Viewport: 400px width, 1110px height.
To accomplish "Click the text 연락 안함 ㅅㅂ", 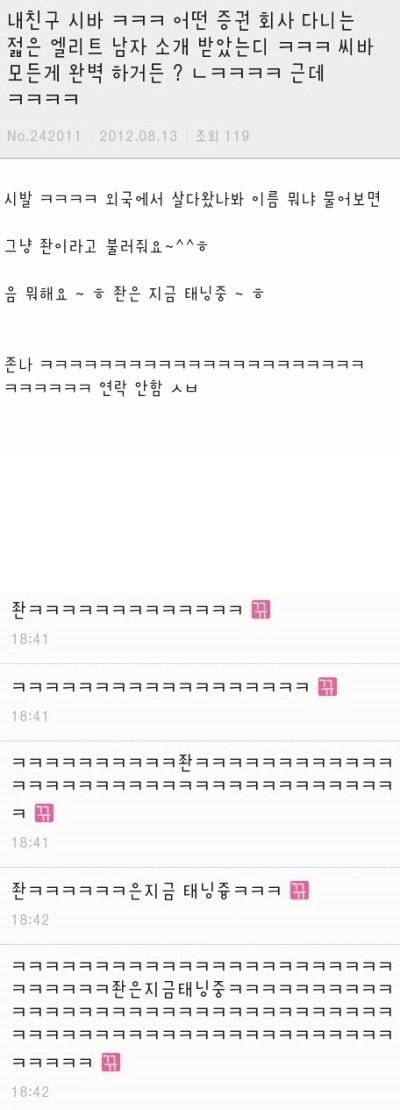I will pyautogui.click(x=149, y=388).
